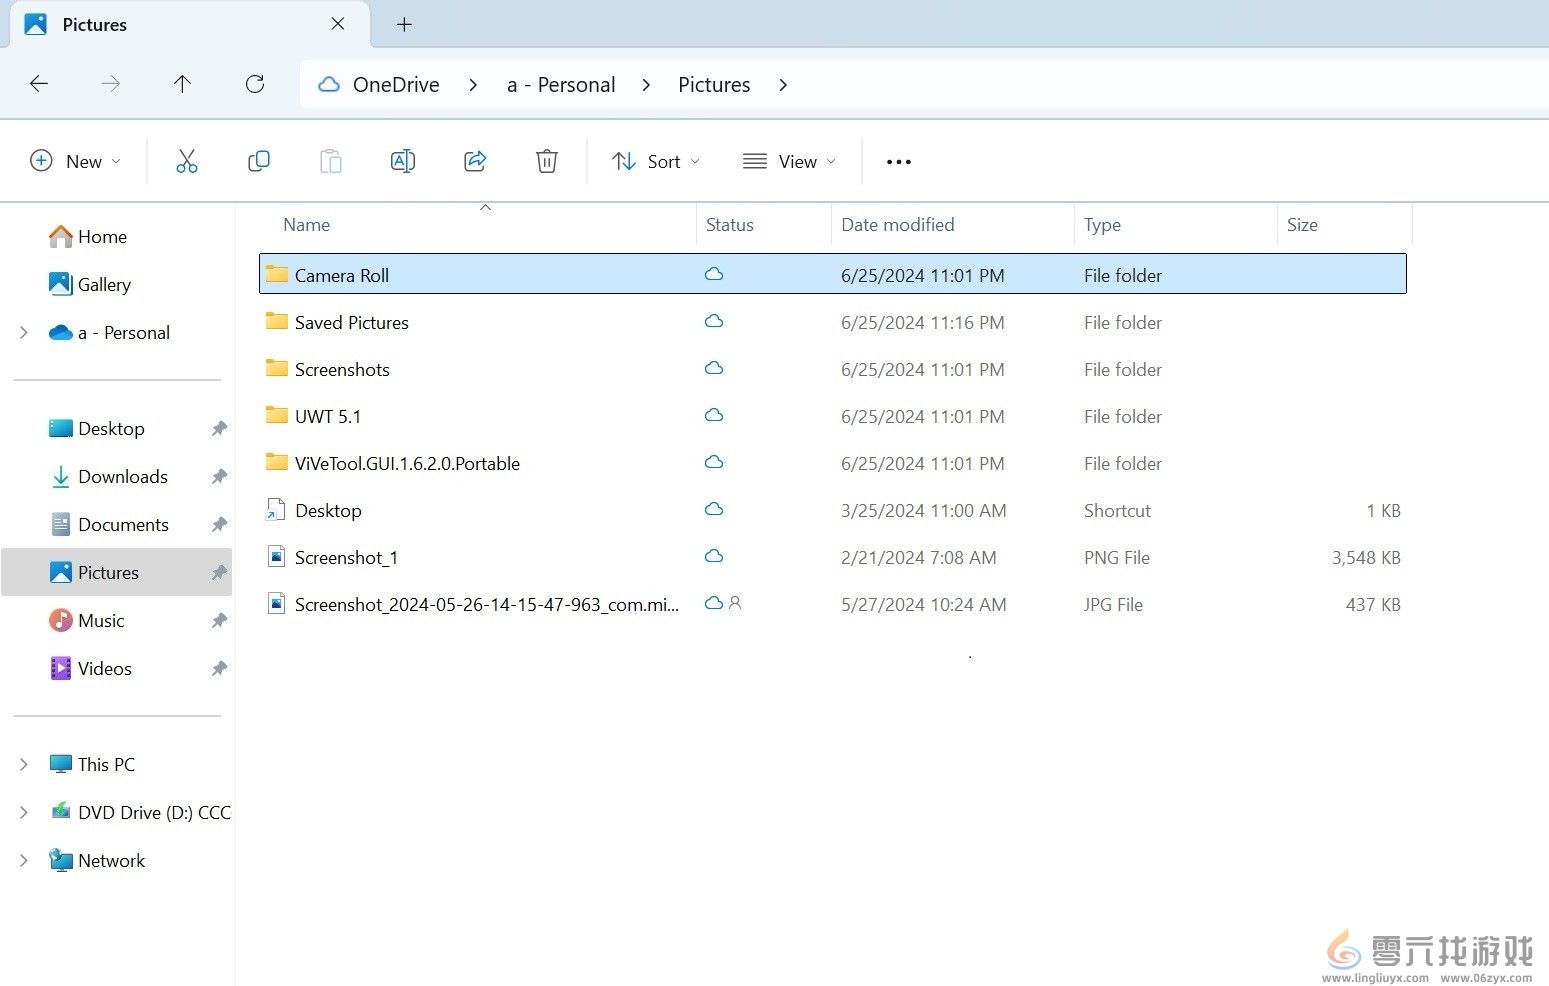This screenshot has height=986, width=1549.
Task: Click the Share icon in toolbar
Action: [x=475, y=161]
